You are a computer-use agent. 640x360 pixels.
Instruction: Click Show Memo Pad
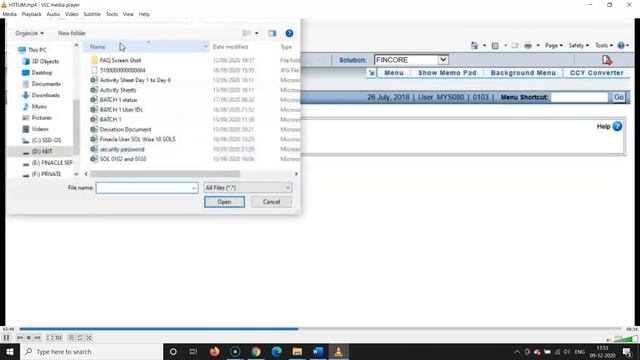click(447, 73)
